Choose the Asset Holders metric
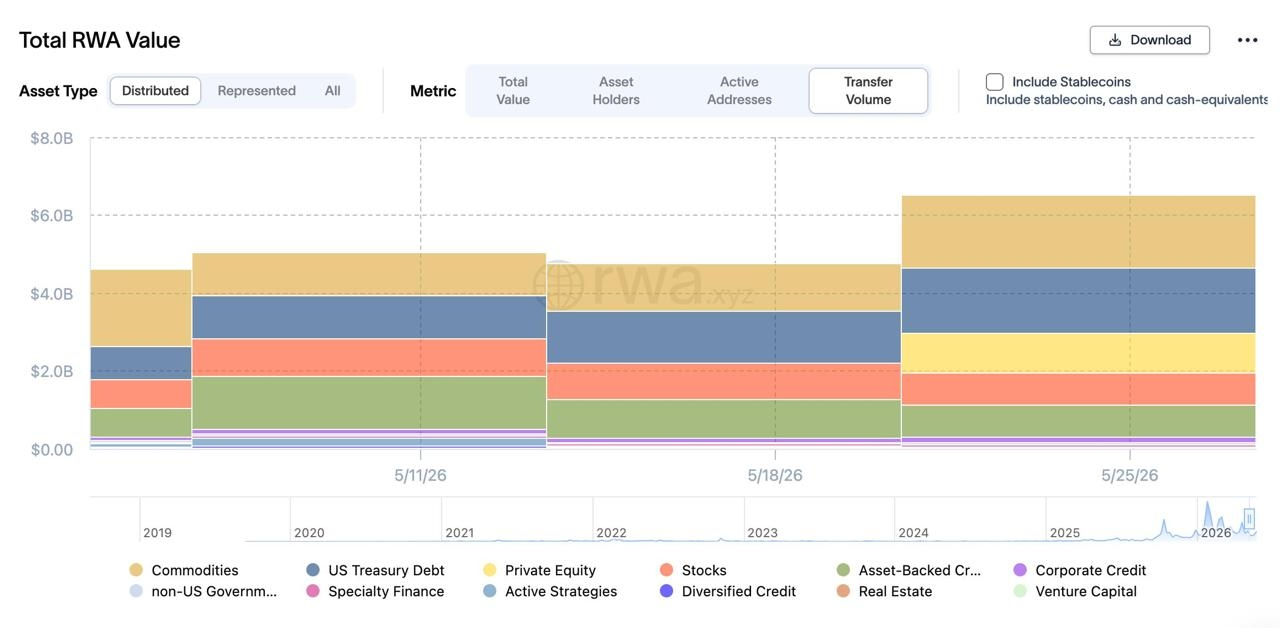1280x628 pixels. [616, 91]
